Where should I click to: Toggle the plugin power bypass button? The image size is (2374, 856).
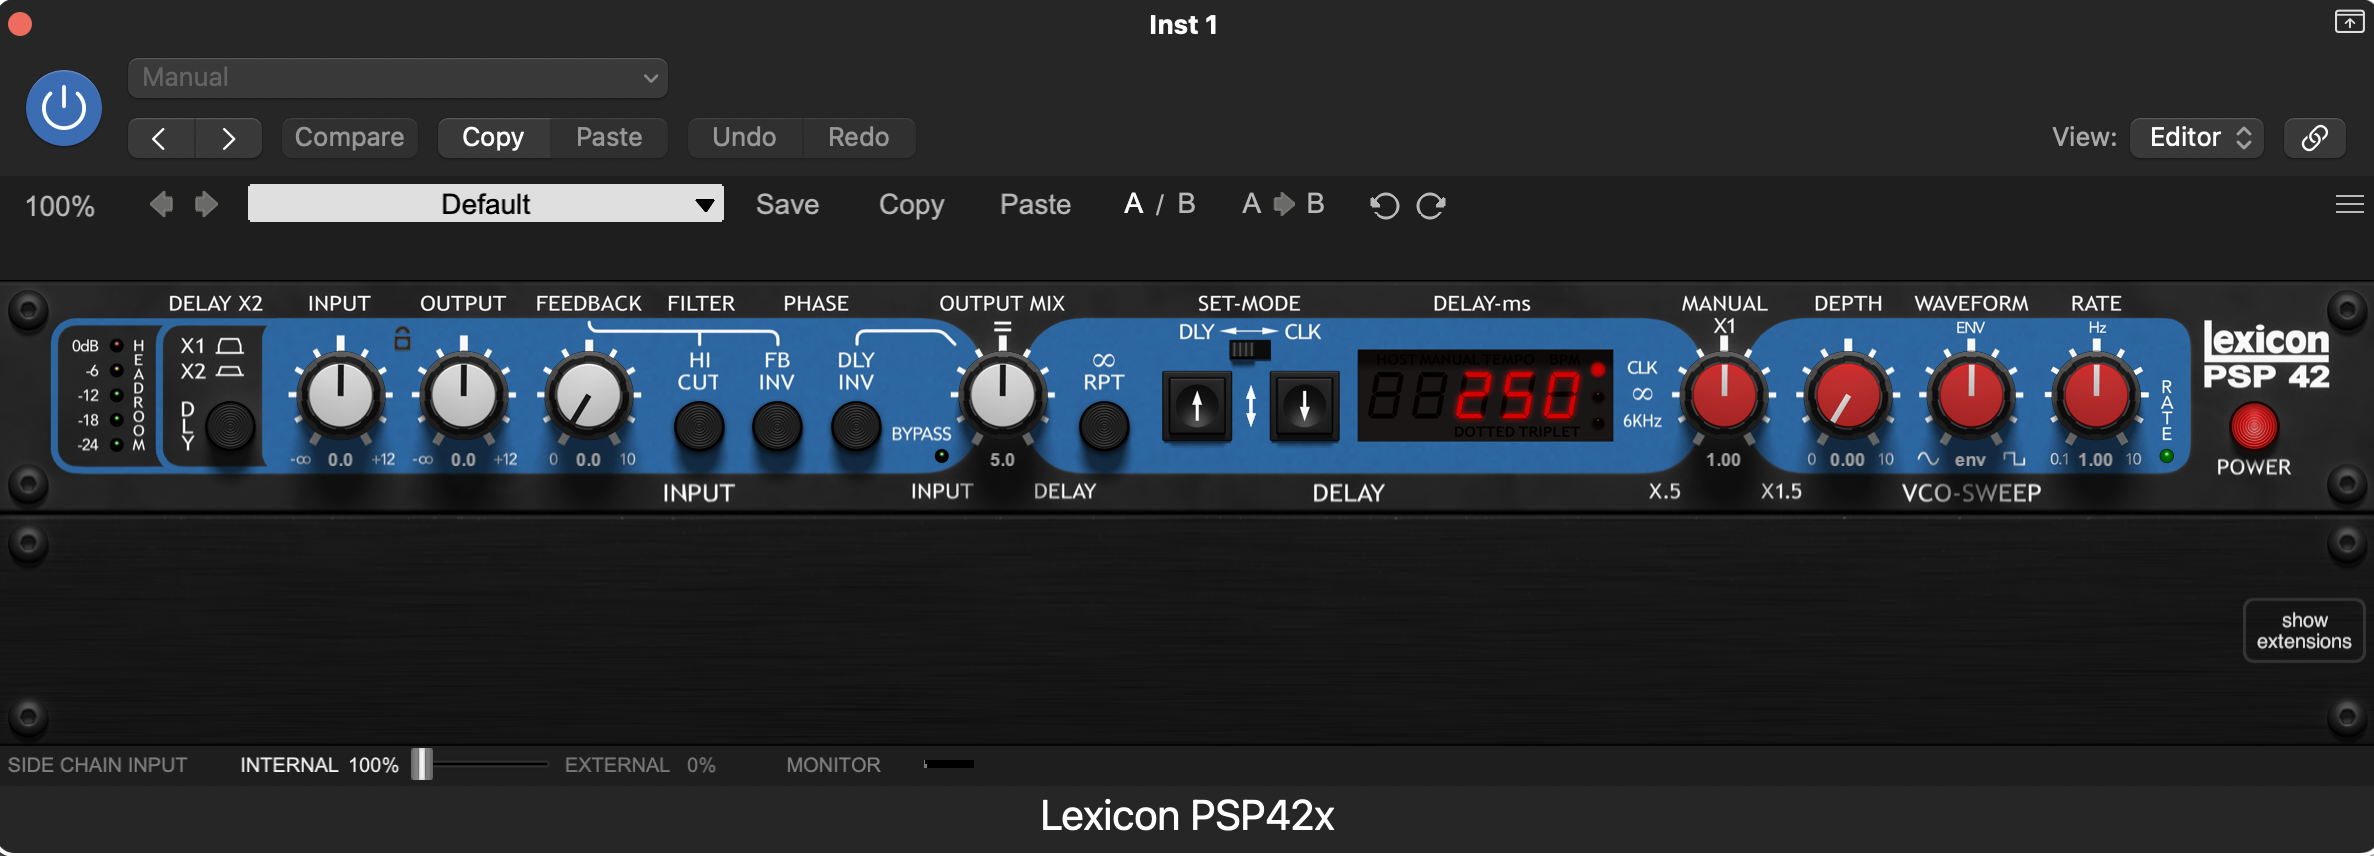pyautogui.click(x=64, y=108)
